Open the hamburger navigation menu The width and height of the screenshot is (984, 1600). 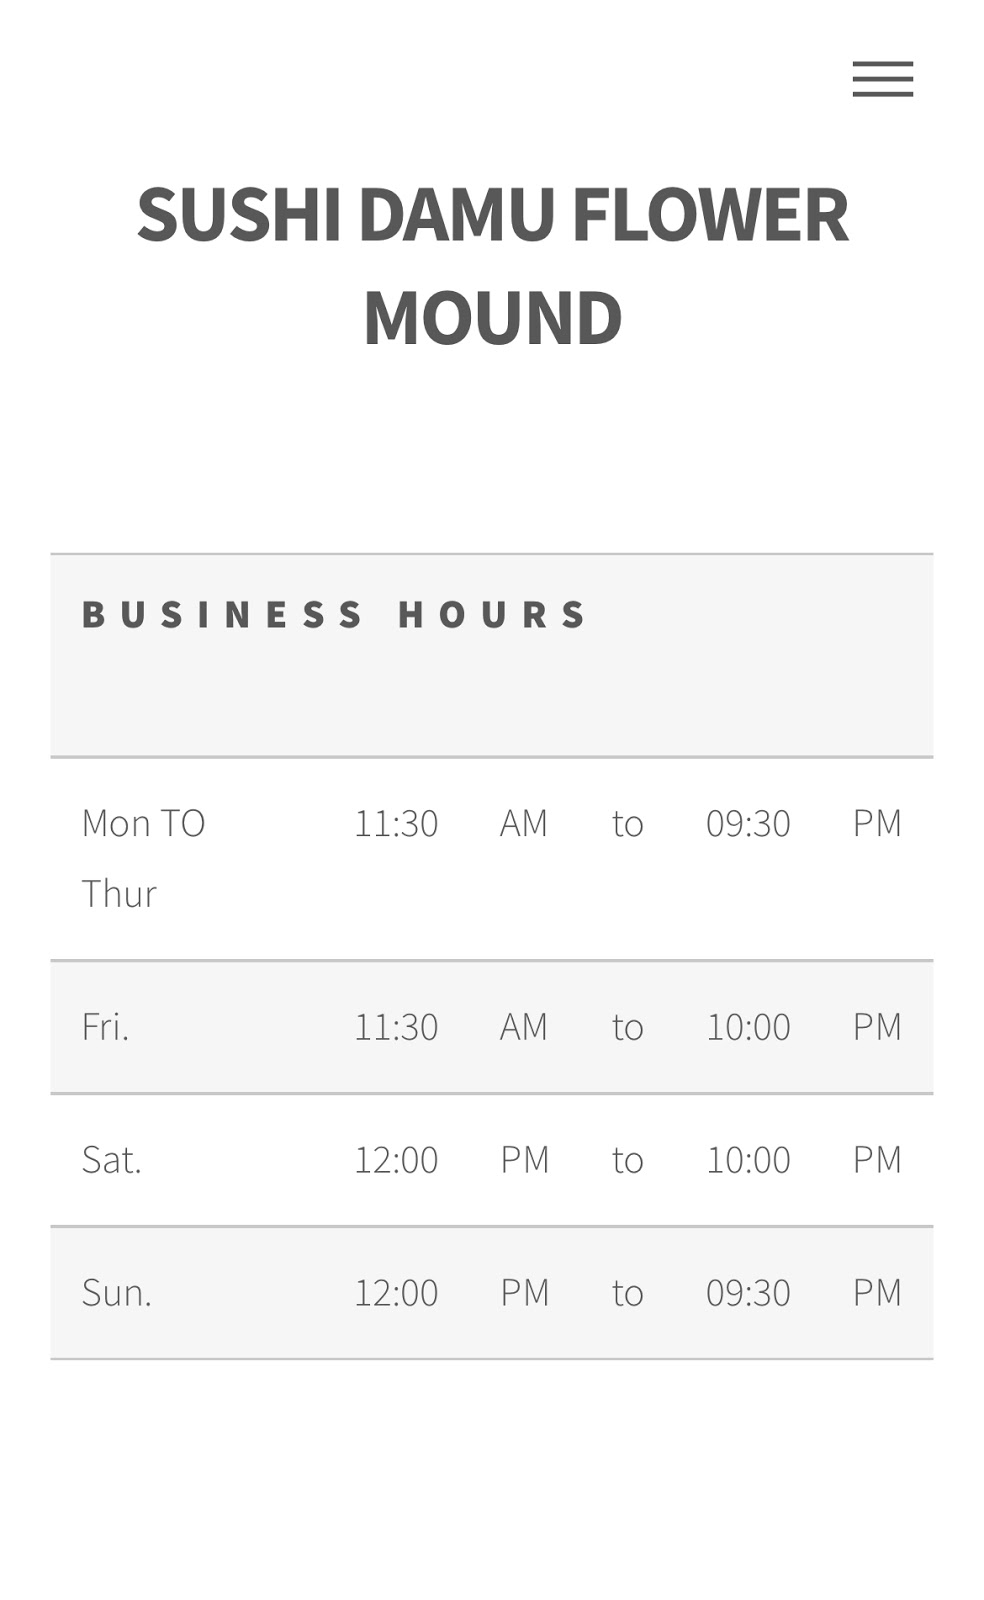[882, 79]
